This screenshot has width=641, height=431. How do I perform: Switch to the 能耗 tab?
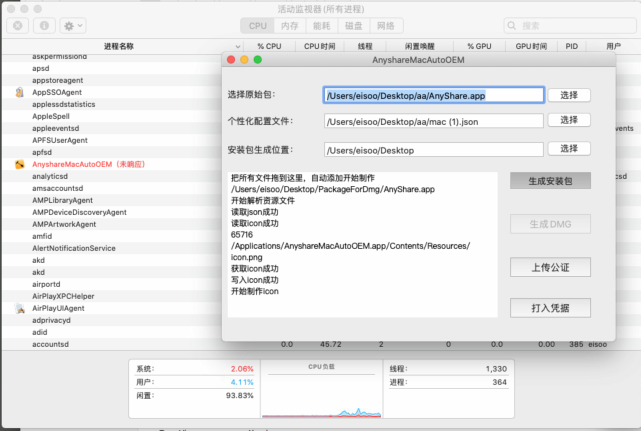pyautogui.click(x=322, y=26)
